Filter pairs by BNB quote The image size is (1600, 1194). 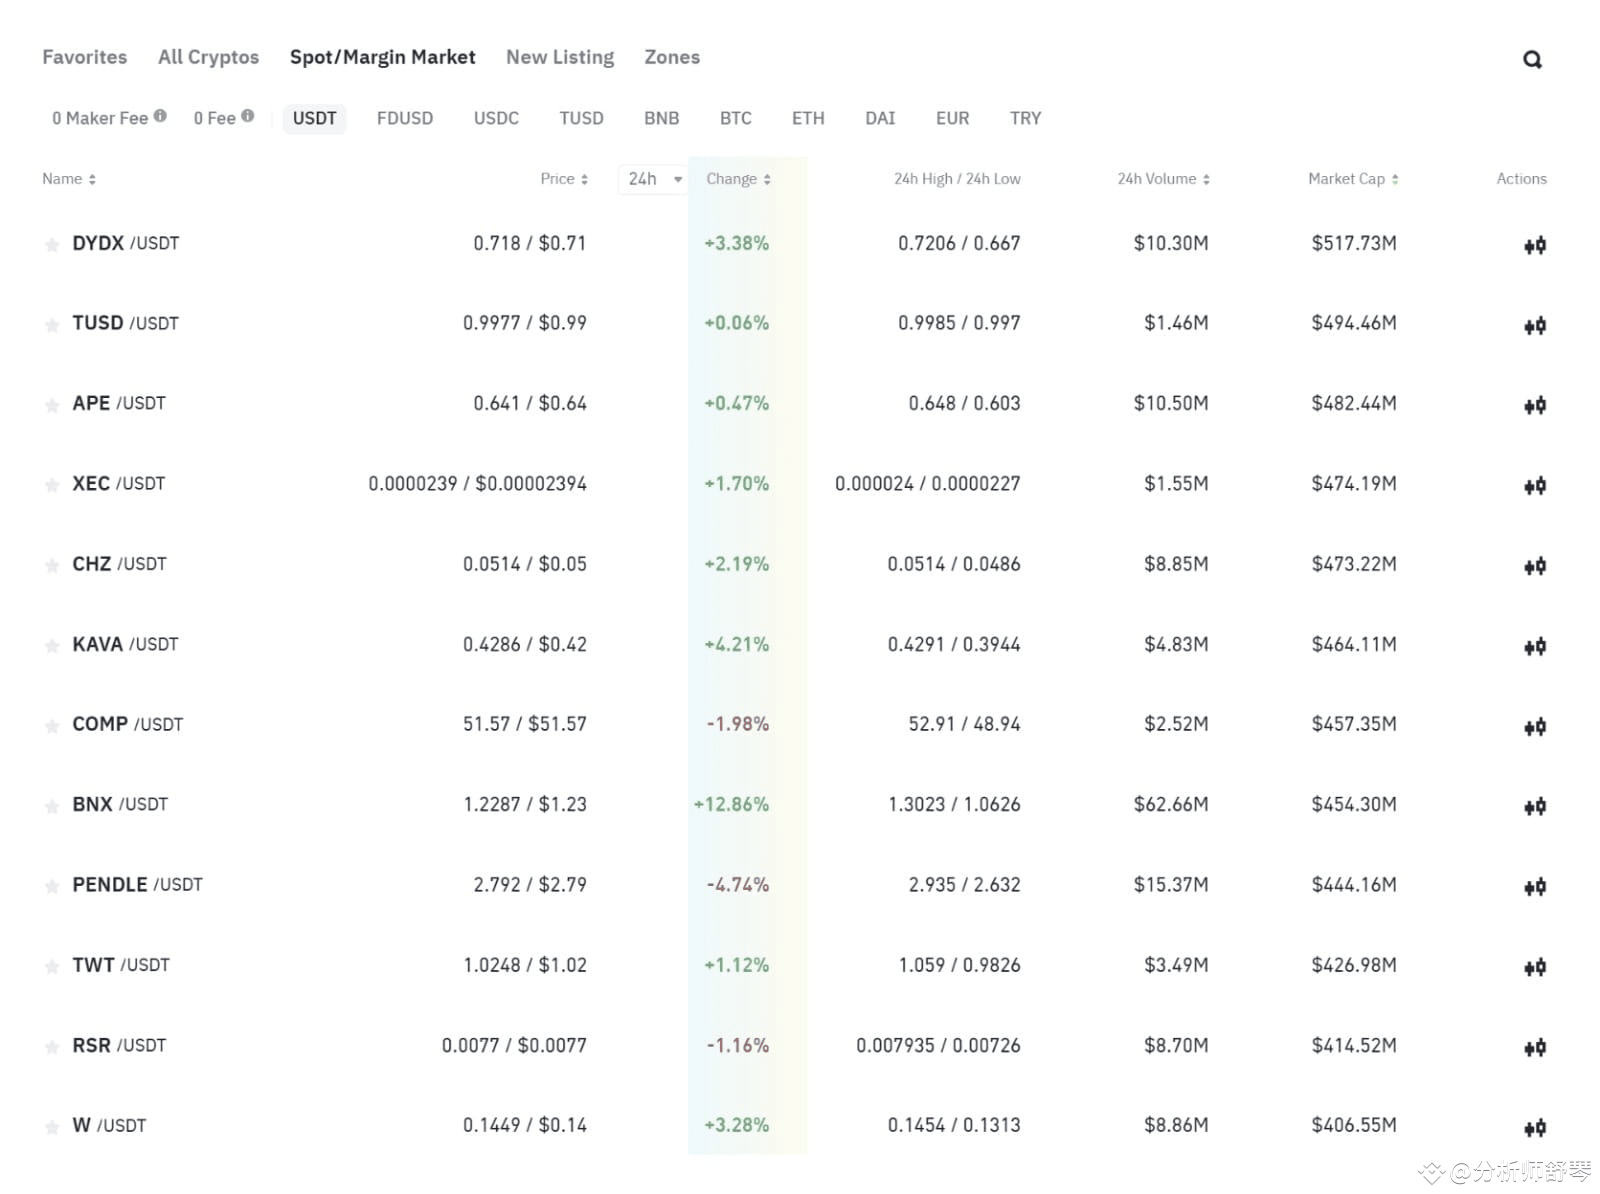(661, 118)
